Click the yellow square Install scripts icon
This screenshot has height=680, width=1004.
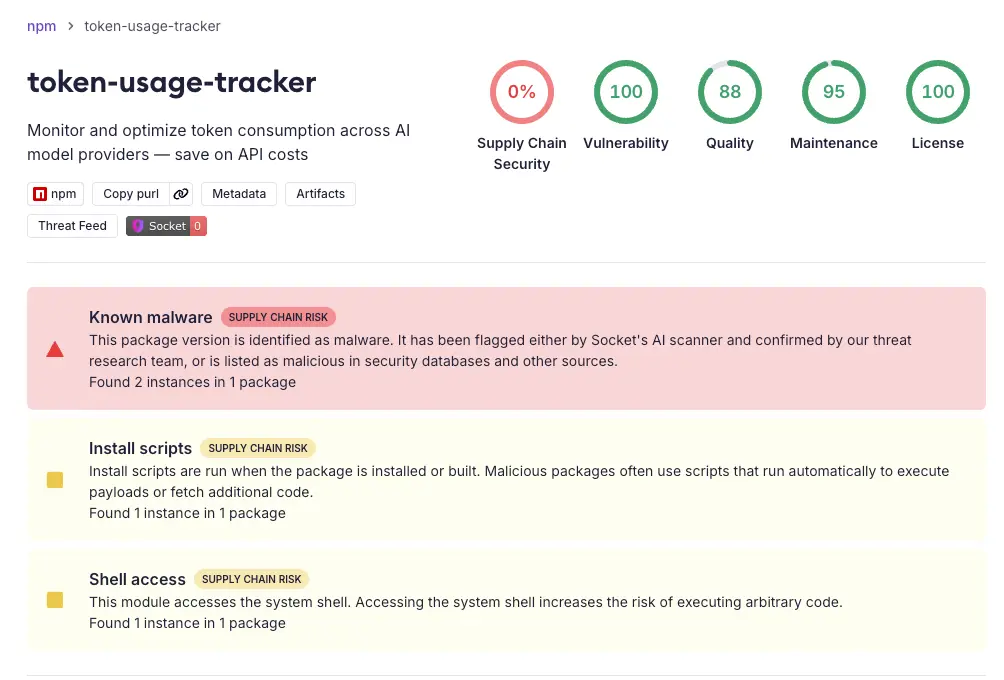55,480
